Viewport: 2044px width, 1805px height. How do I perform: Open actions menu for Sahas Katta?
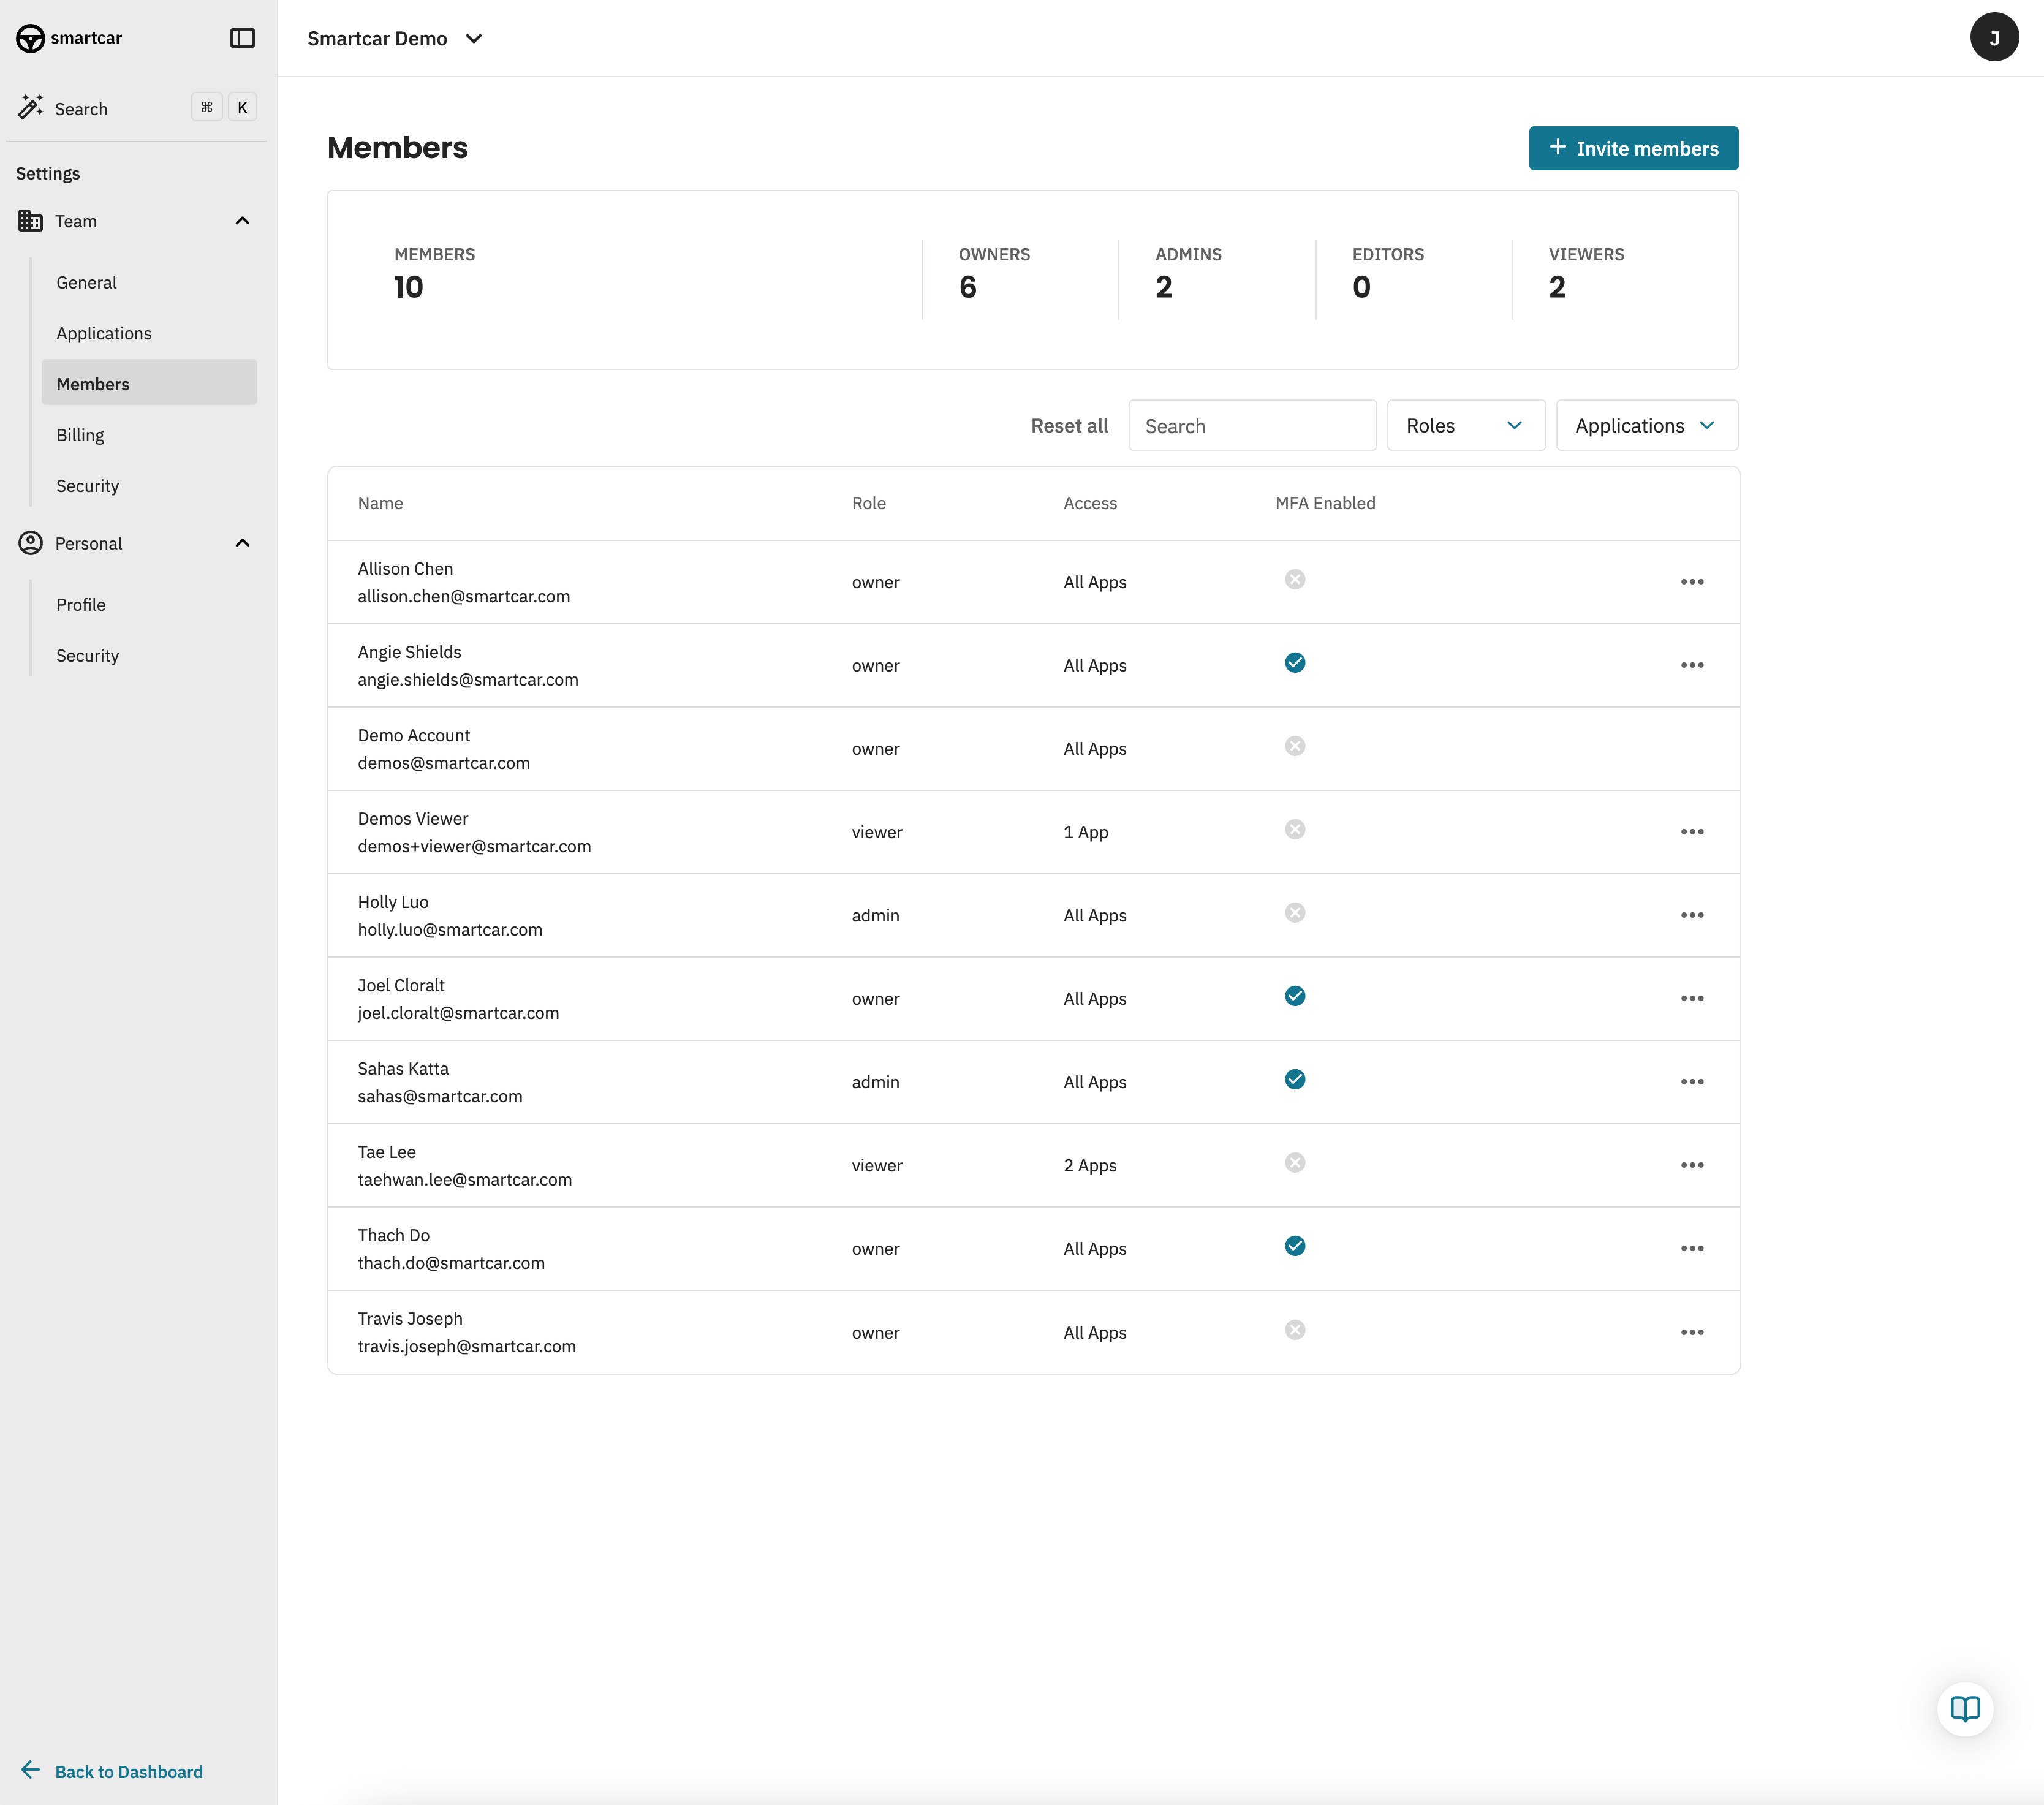pos(1692,1082)
